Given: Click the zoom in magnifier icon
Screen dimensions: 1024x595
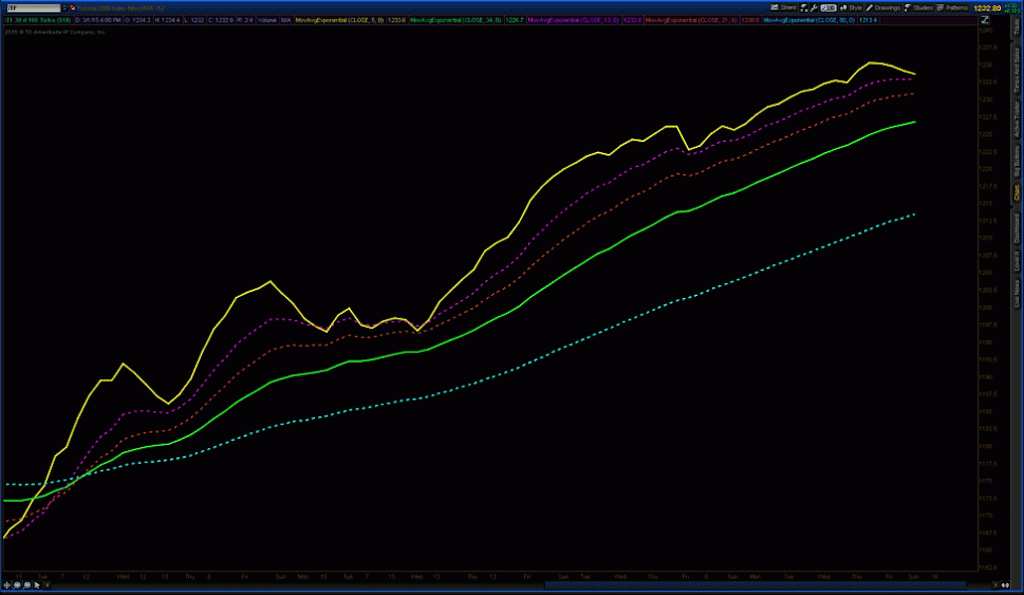Looking at the screenshot, I should click(17, 585).
